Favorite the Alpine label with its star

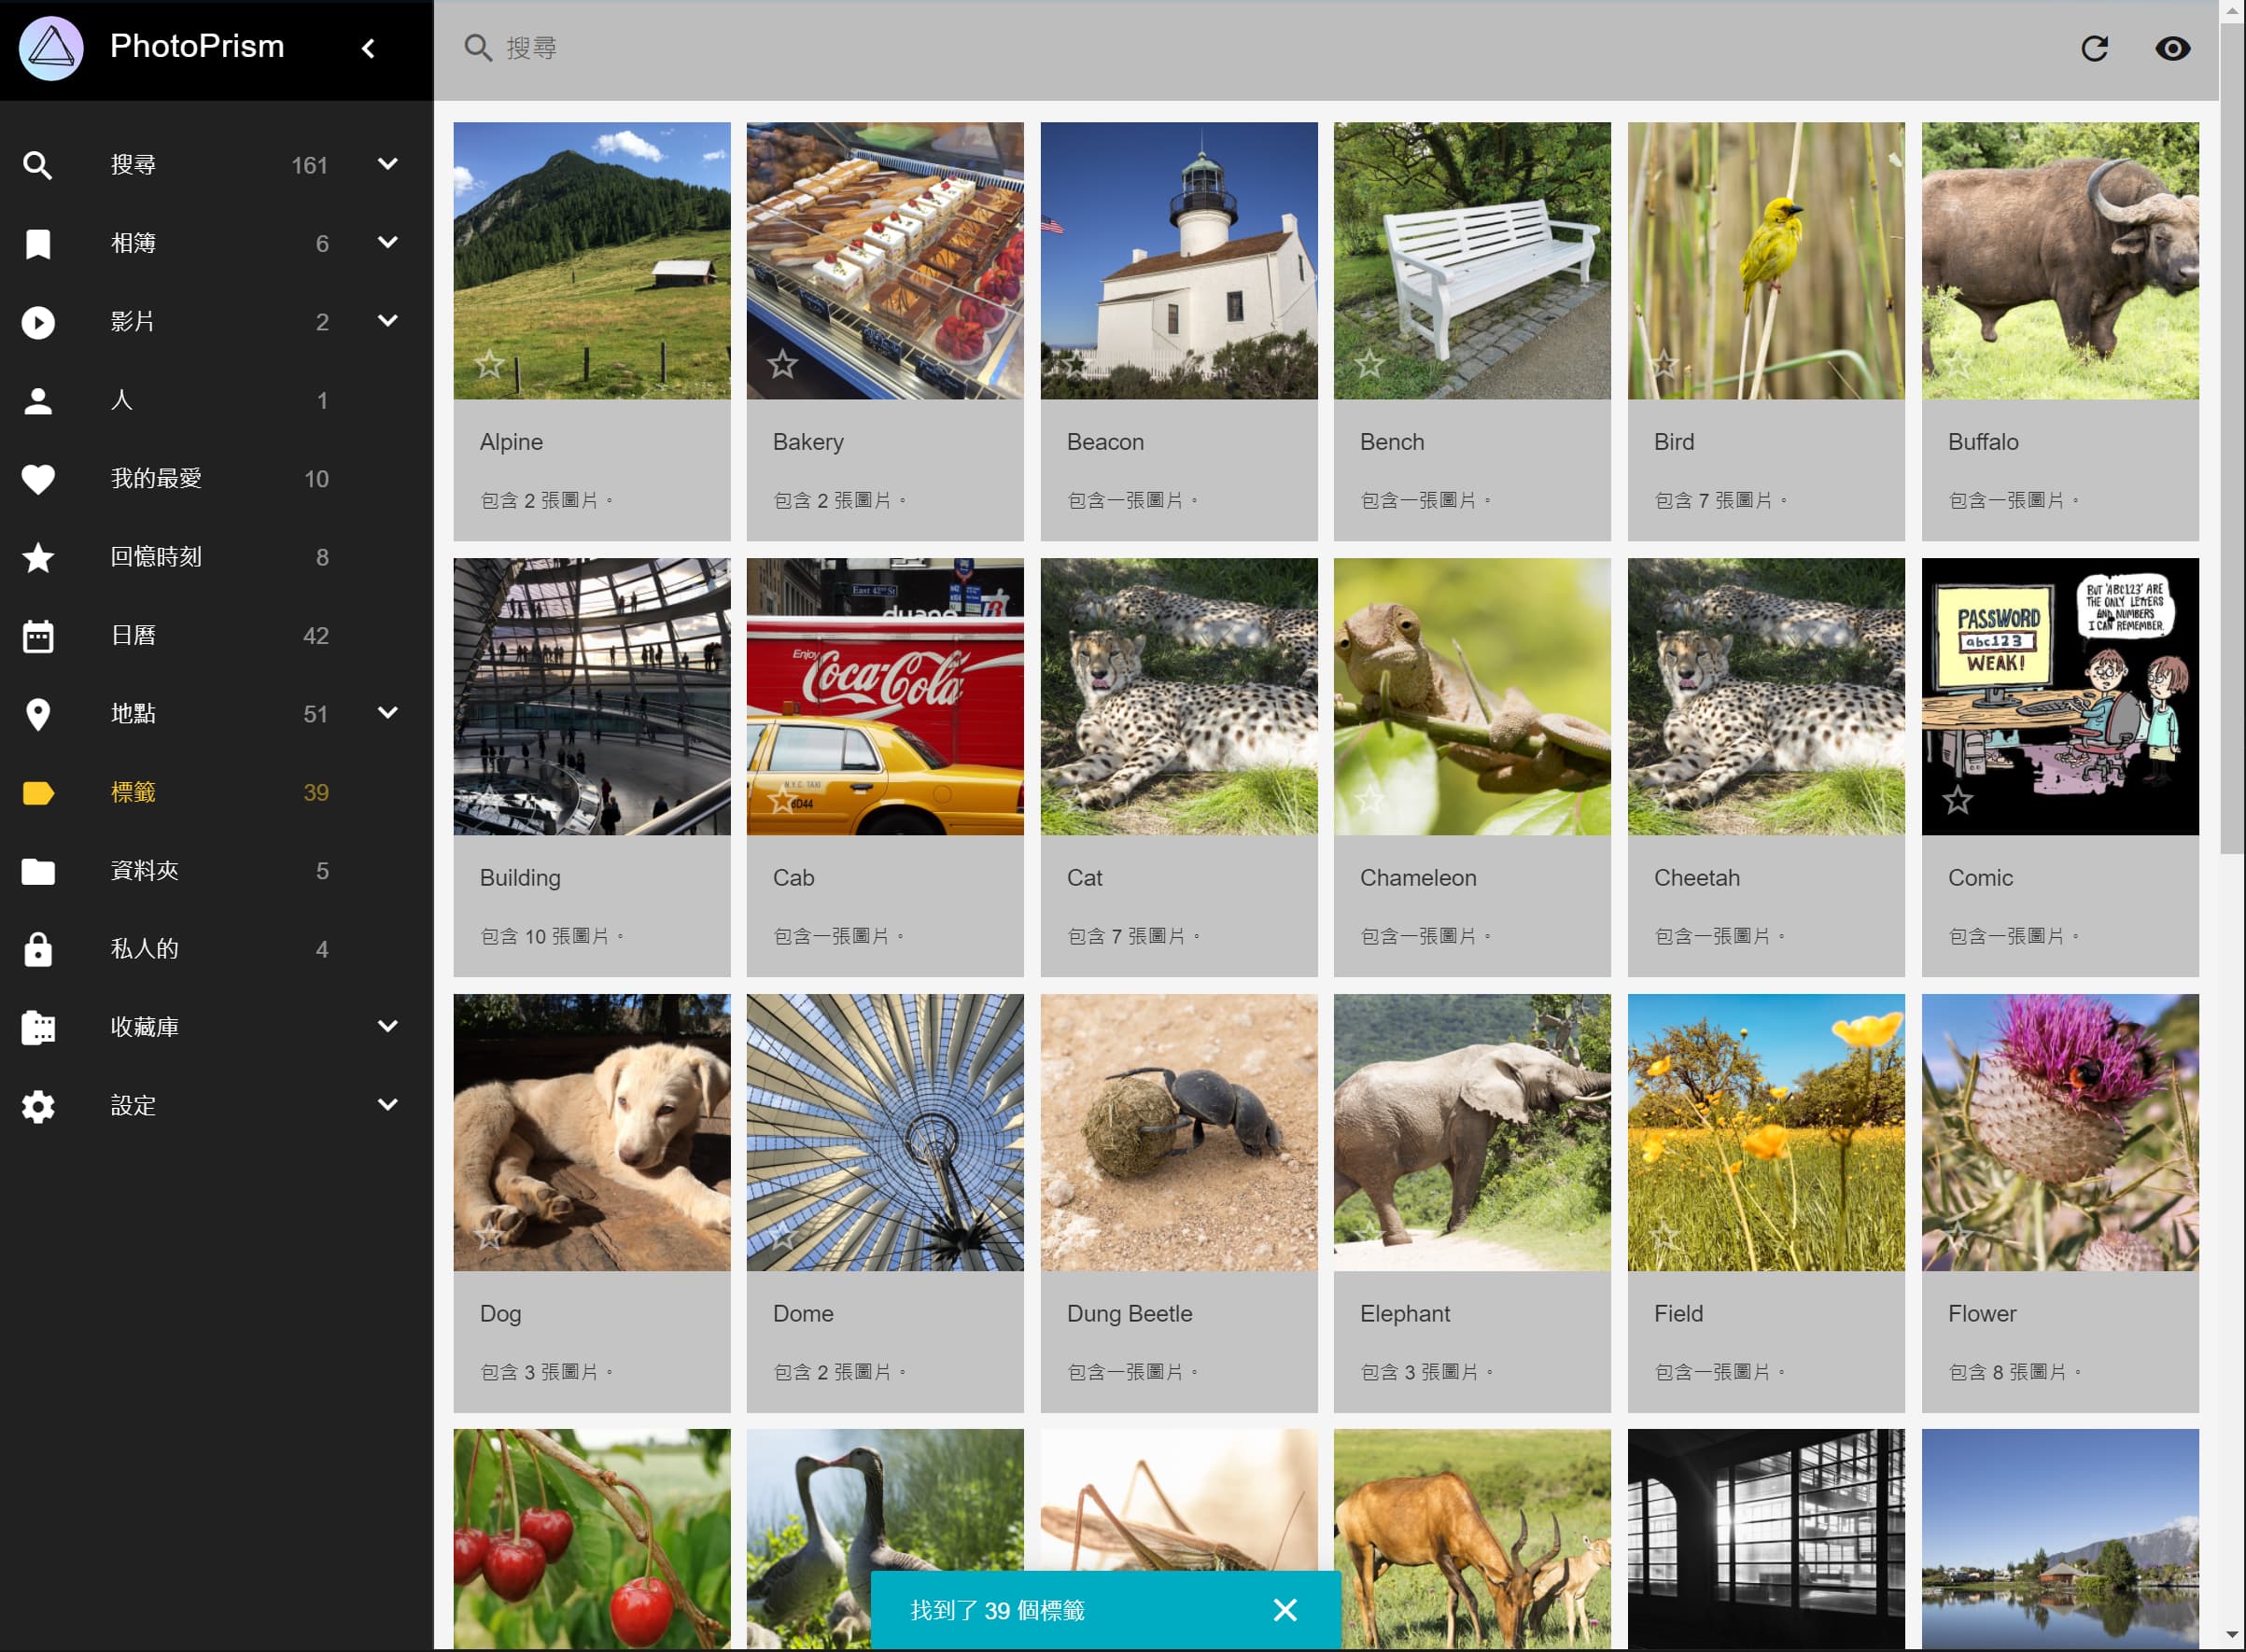(x=489, y=364)
